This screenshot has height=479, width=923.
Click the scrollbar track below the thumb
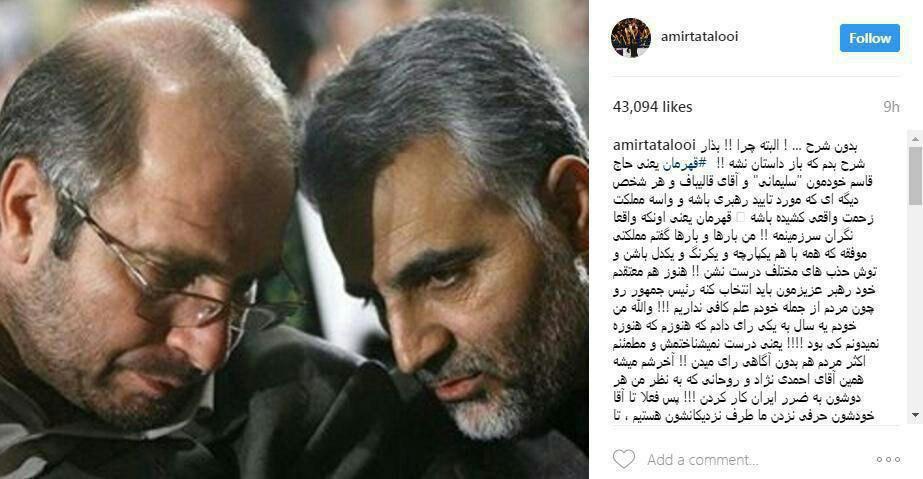coord(915,306)
